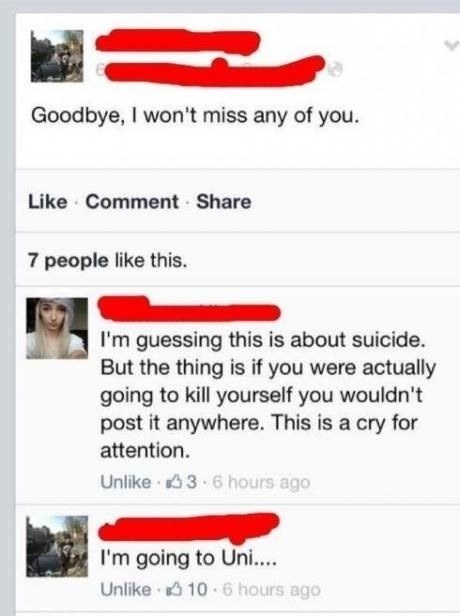The image size is (460, 616).
Task: Click the "6 hours ago" timestamp on Uni reply
Action: [x=271, y=590]
